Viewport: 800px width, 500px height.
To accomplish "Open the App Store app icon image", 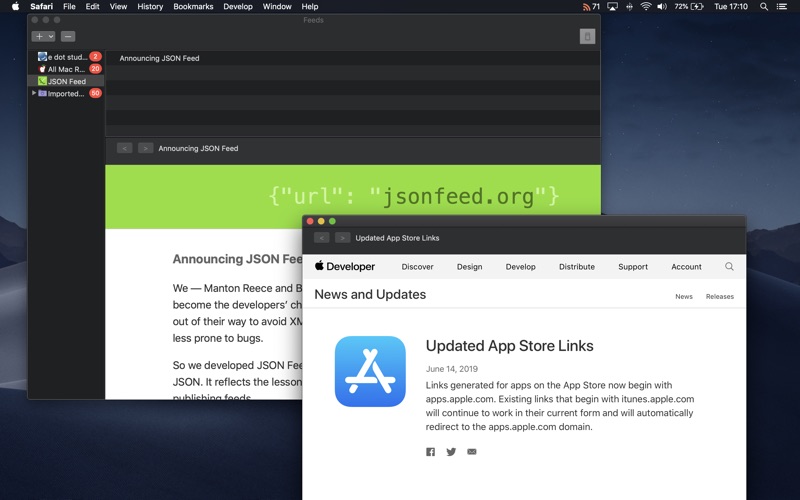I will pos(370,371).
